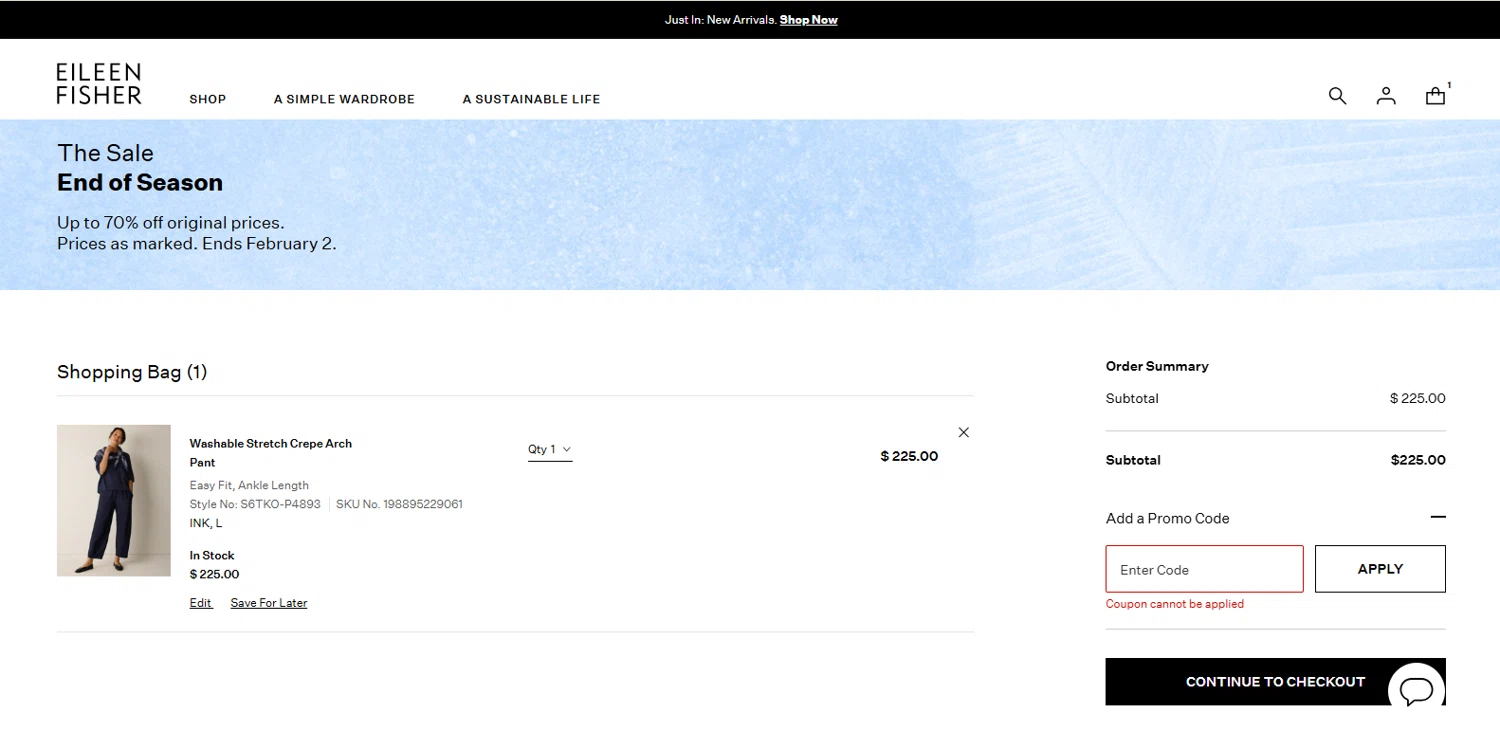
Task: Open the shopping bag icon
Action: point(1435,96)
